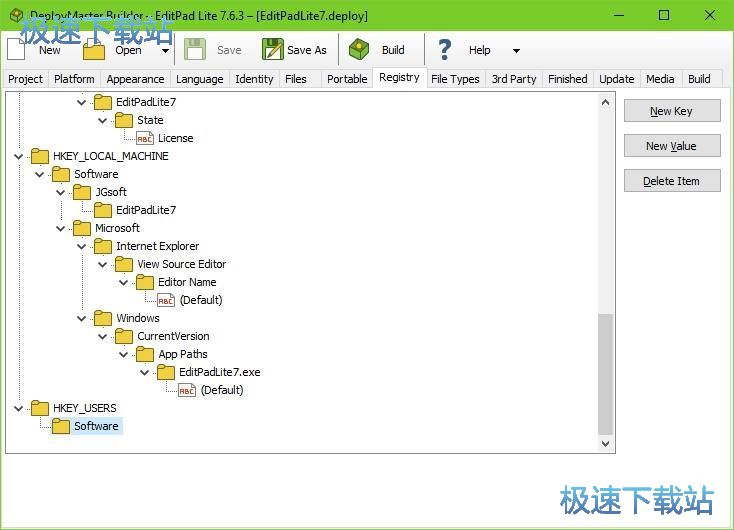
Task: Select (Default) under EditPadLite7.exe
Action: 222,390
